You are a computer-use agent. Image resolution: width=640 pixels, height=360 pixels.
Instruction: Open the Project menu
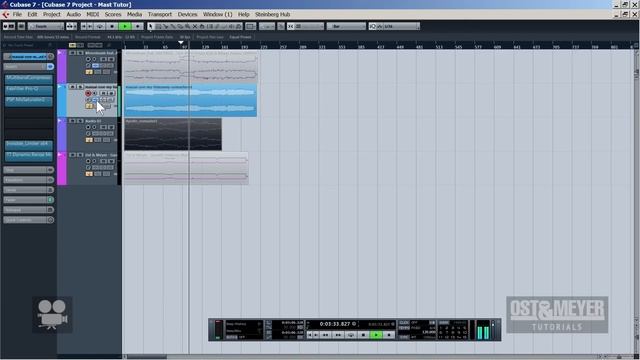coord(52,14)
